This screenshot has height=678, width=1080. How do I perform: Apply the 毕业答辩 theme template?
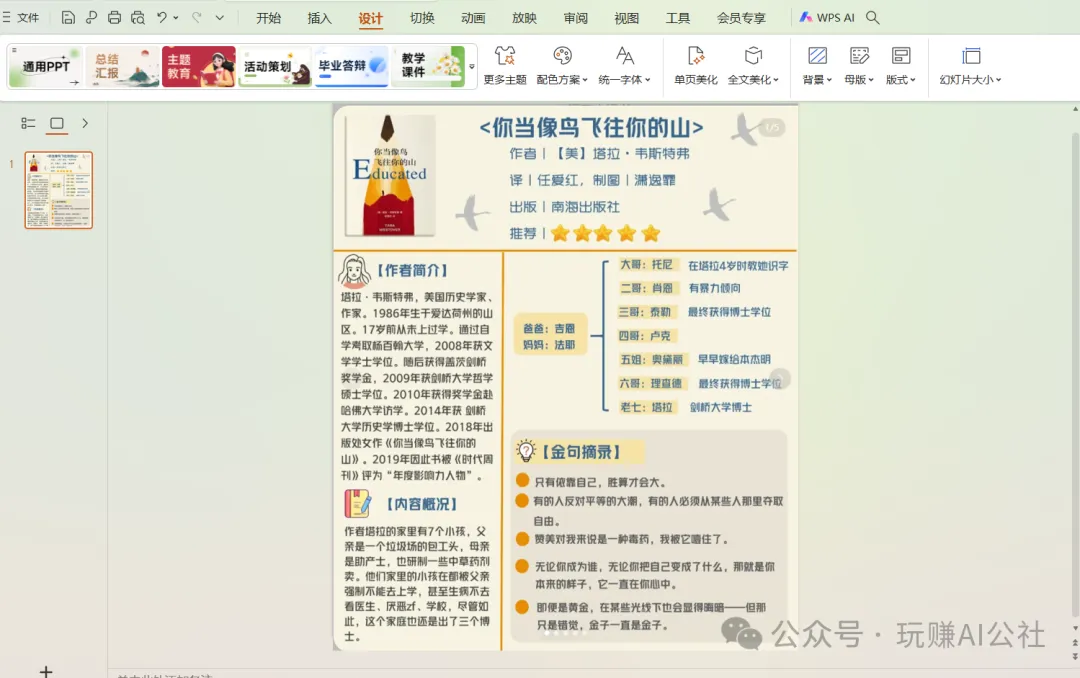[351, 66]
